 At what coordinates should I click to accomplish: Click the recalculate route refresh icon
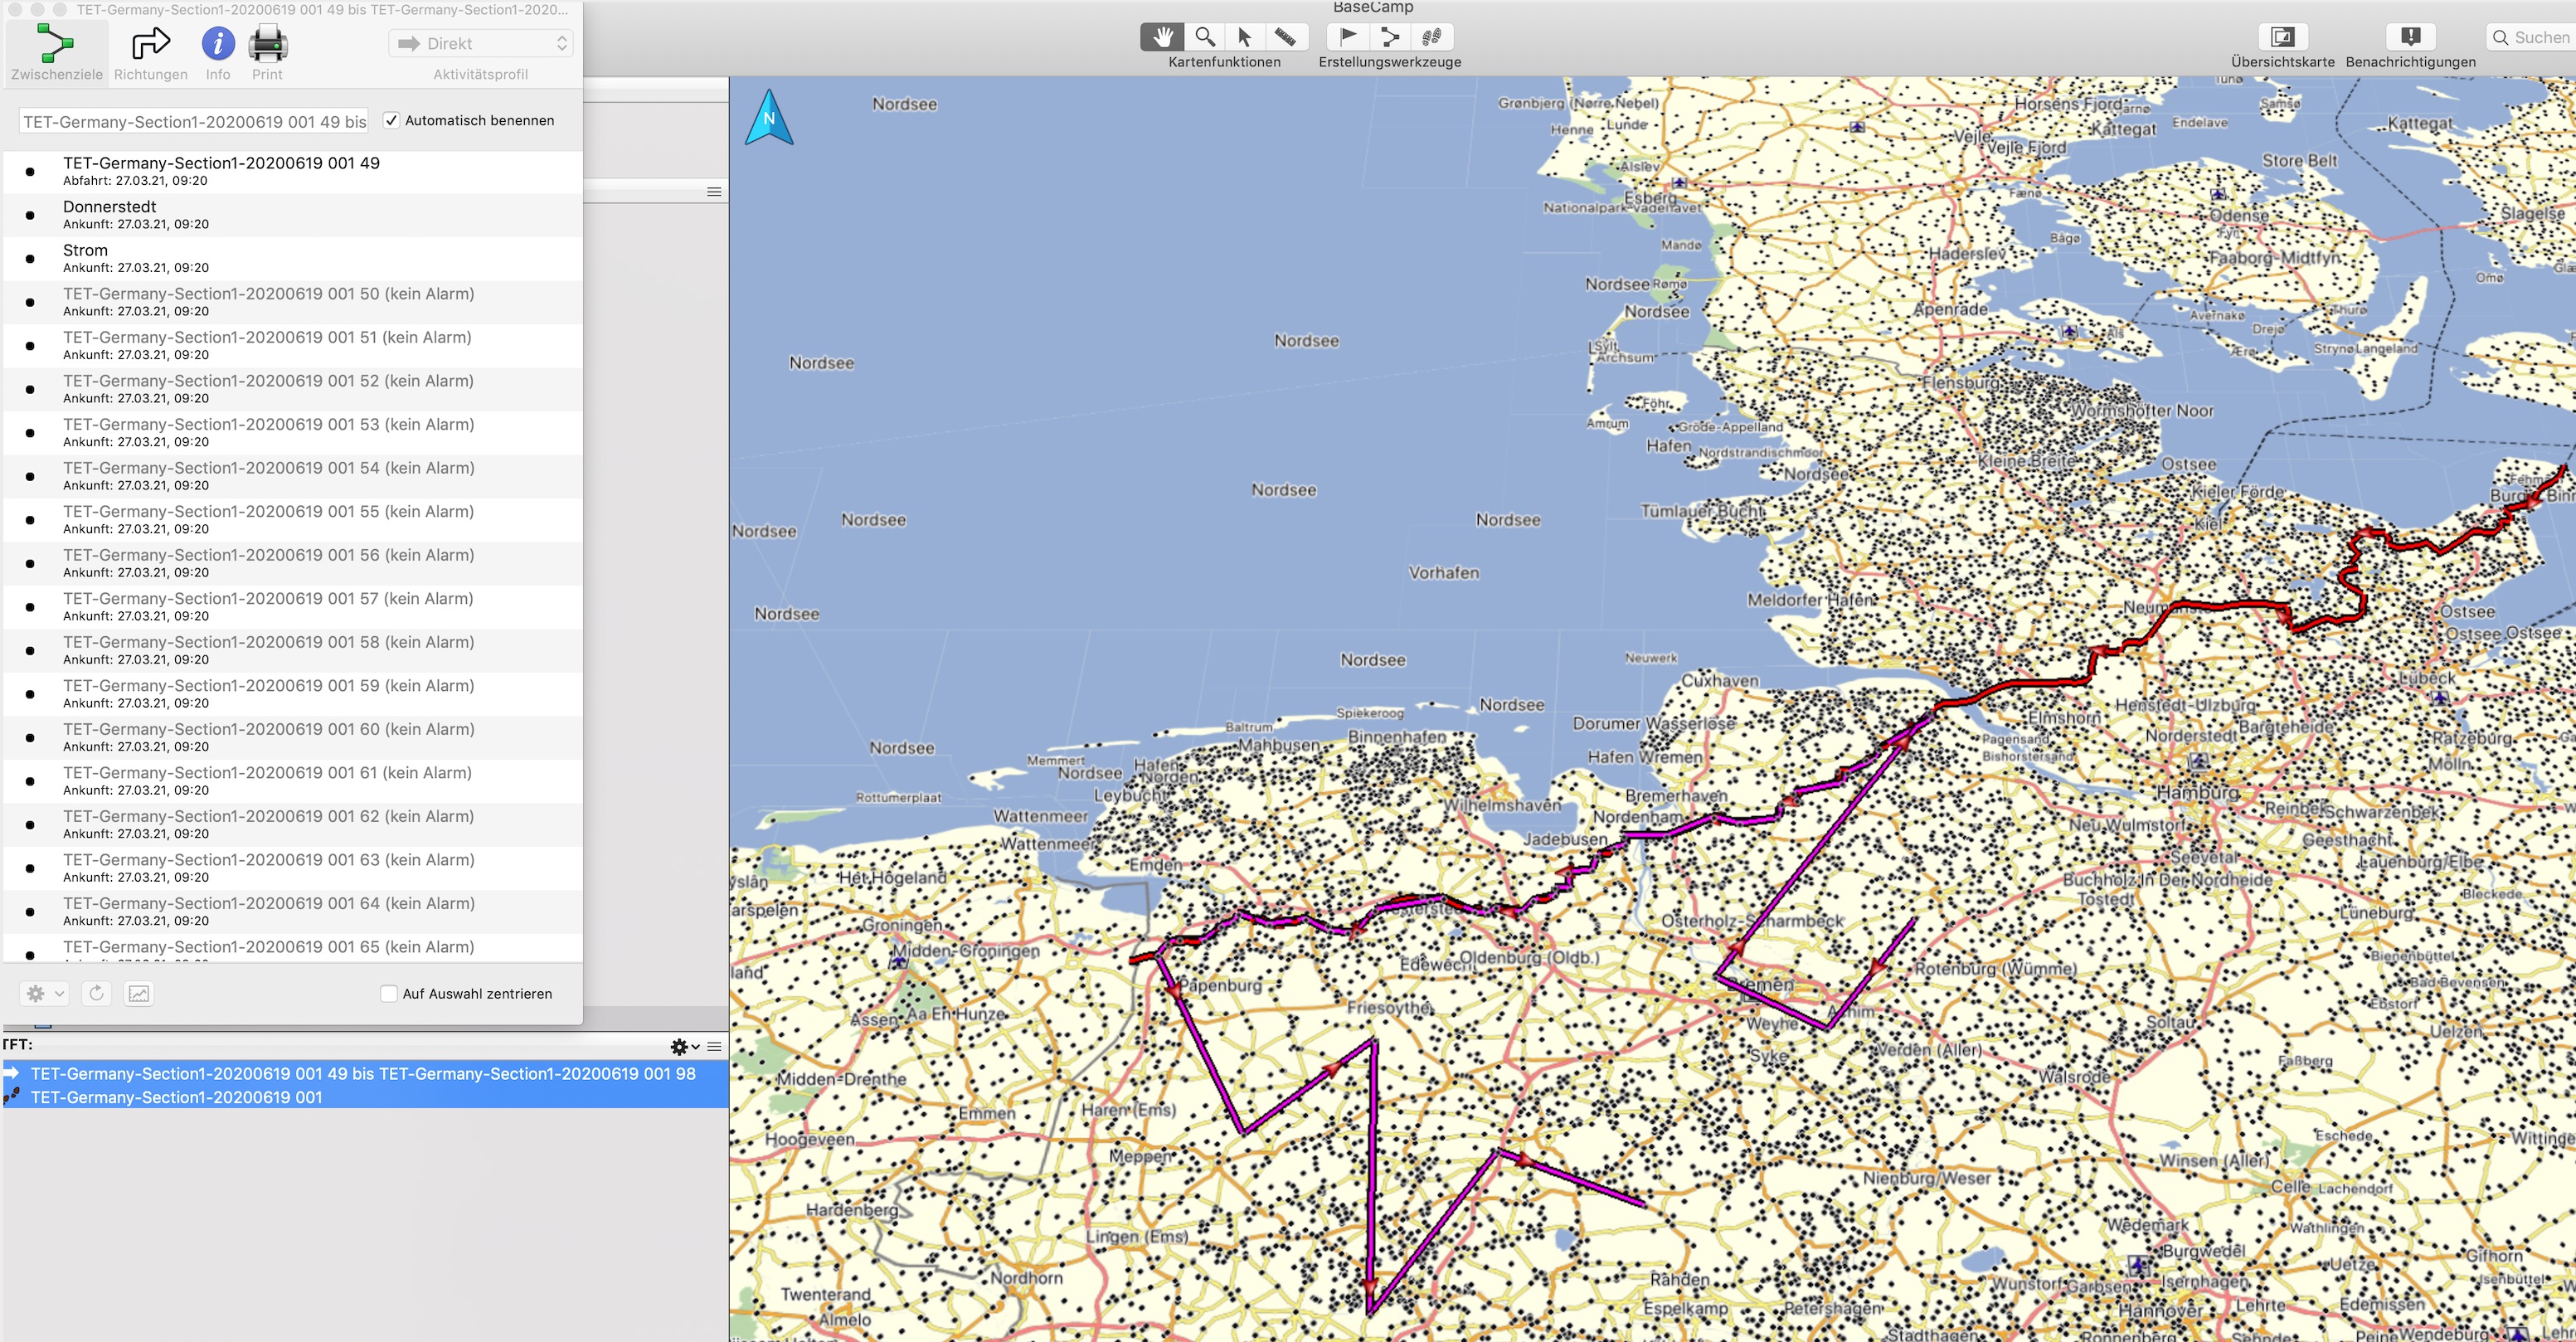coord(97,993)
